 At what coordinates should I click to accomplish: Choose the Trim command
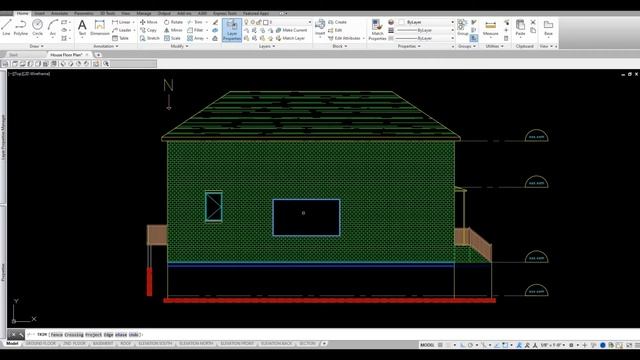196,22
